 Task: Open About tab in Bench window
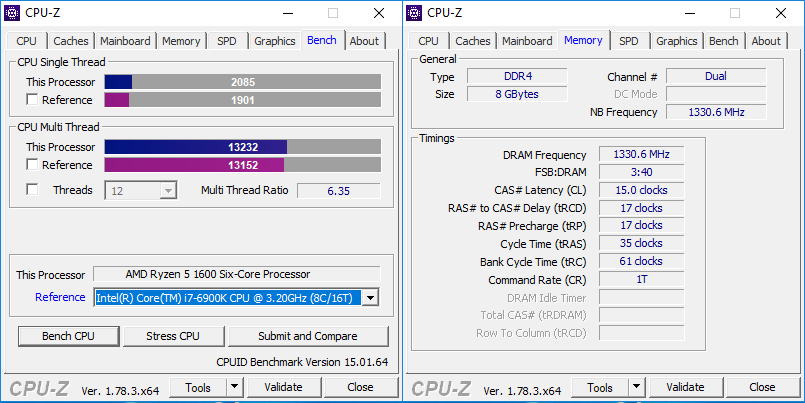[365, 41]
